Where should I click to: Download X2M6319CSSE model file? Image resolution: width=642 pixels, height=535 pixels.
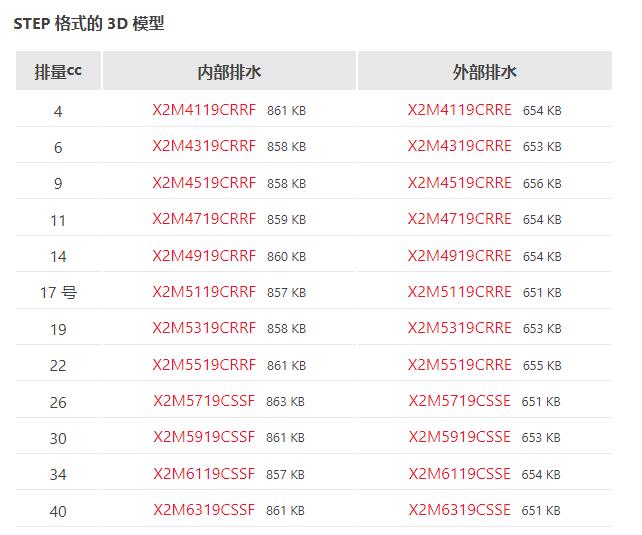pyautogui.click(x=459, y=510)
